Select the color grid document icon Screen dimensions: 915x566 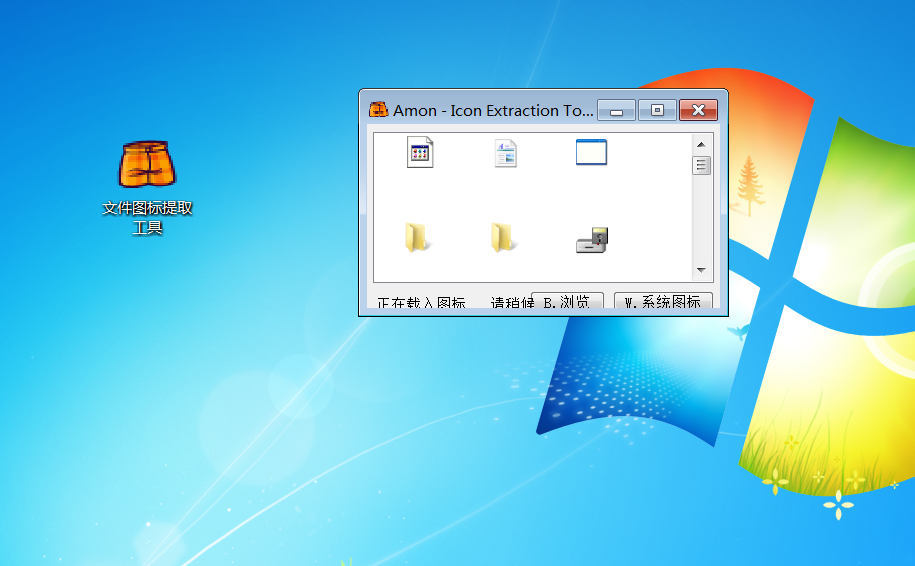420,152
